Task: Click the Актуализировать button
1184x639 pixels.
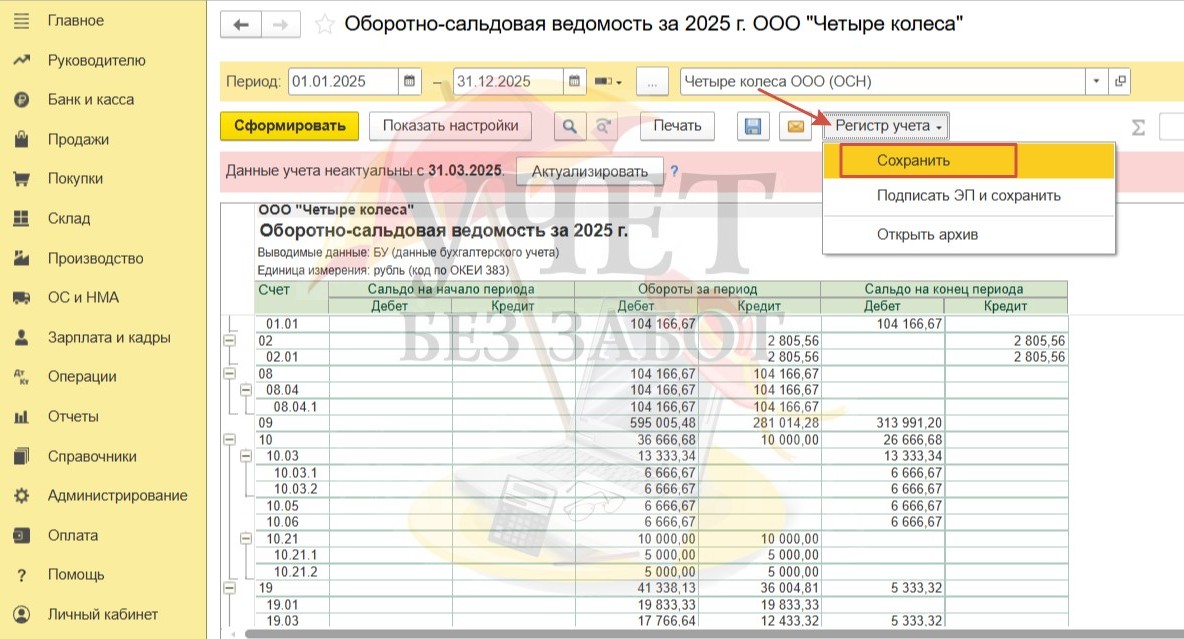Action: 589,171
